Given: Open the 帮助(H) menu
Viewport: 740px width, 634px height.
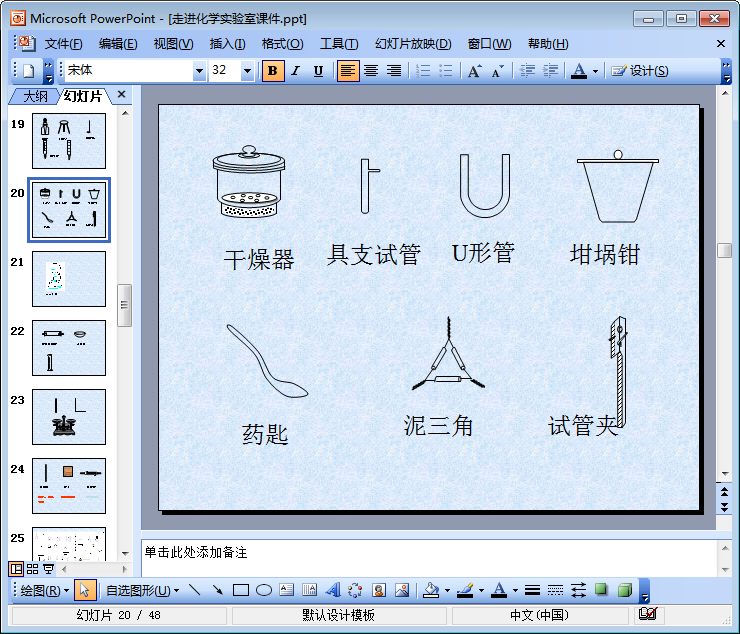Looking at the screenshot, I should point(548,44).
